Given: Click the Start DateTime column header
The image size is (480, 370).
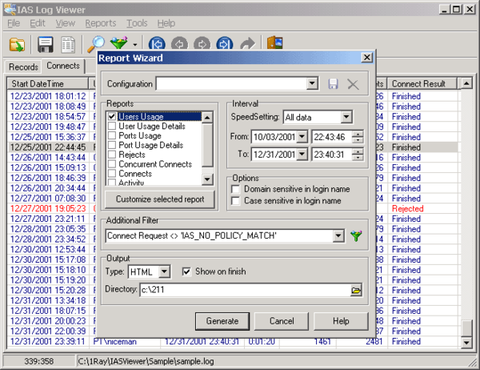Looking at the screenshot, I should coord(47,84).
